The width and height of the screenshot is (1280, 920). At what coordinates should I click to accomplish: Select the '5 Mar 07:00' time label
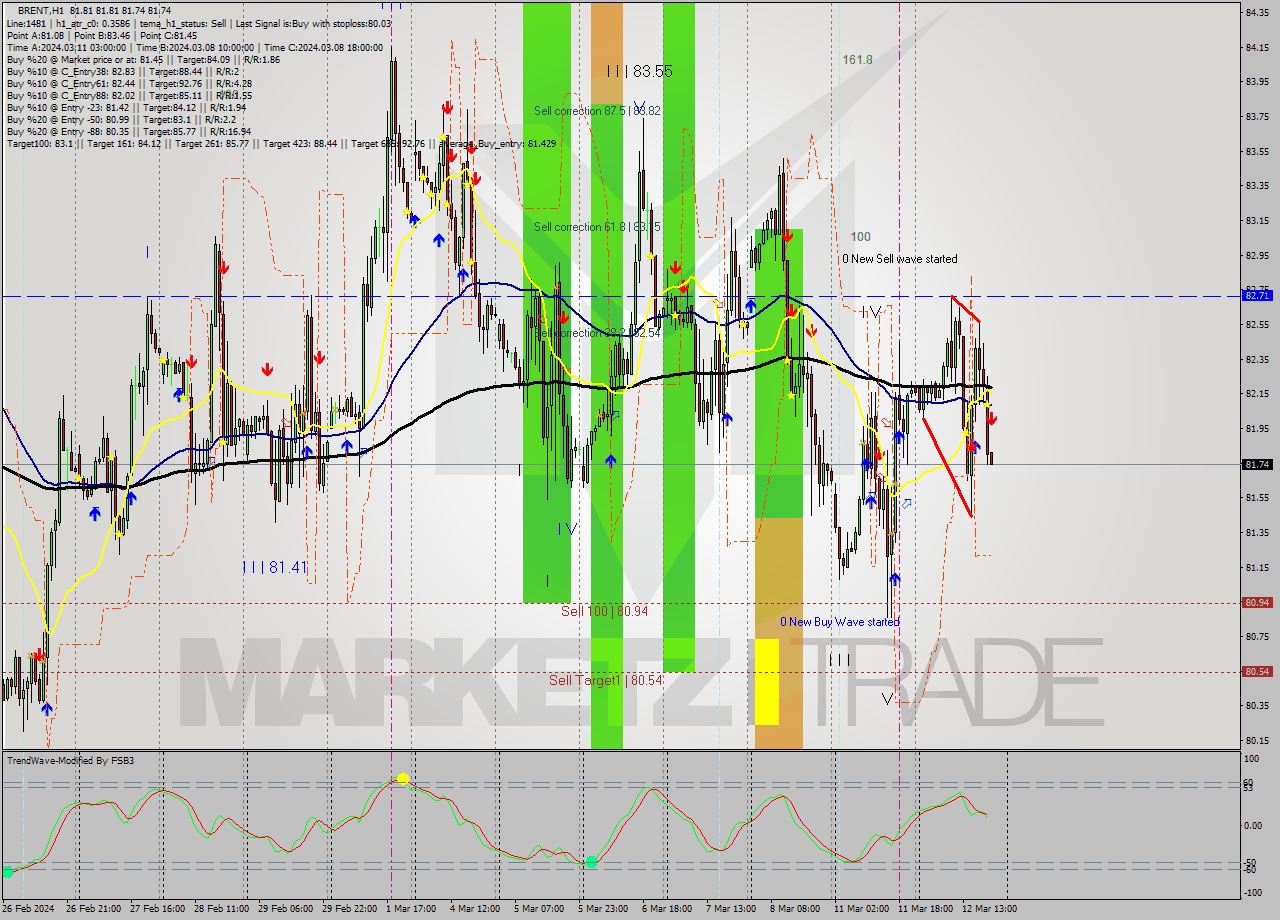(x=539, y=909)
